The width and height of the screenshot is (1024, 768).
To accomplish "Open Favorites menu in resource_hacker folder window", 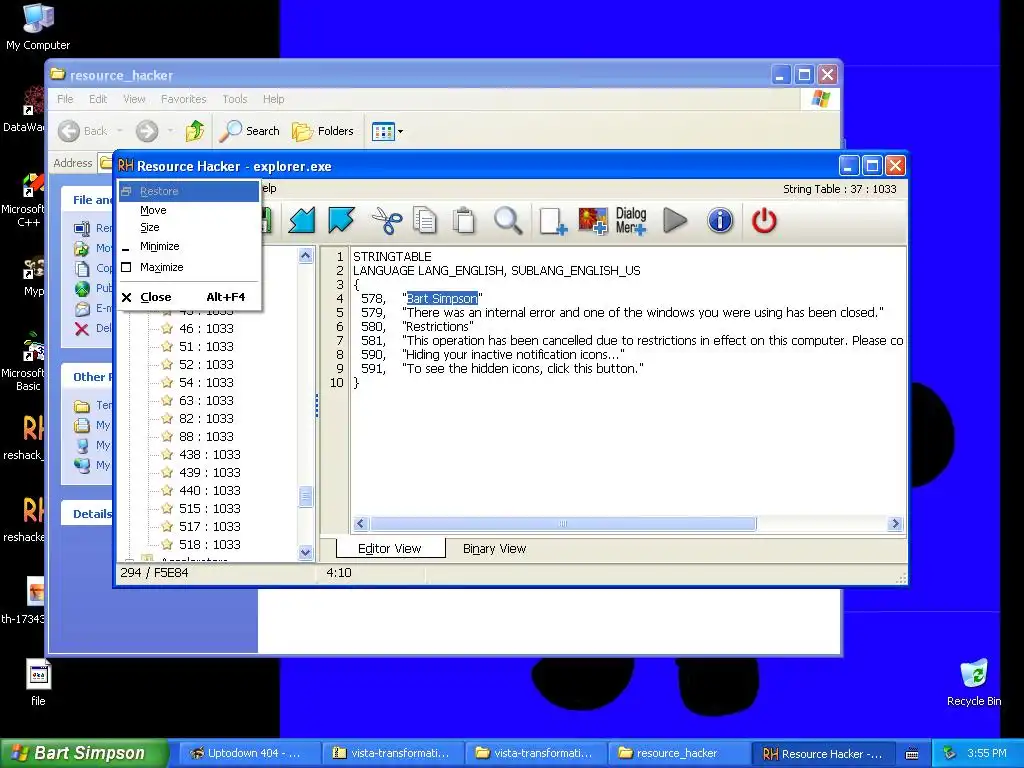I will click(x=184, y=99).
